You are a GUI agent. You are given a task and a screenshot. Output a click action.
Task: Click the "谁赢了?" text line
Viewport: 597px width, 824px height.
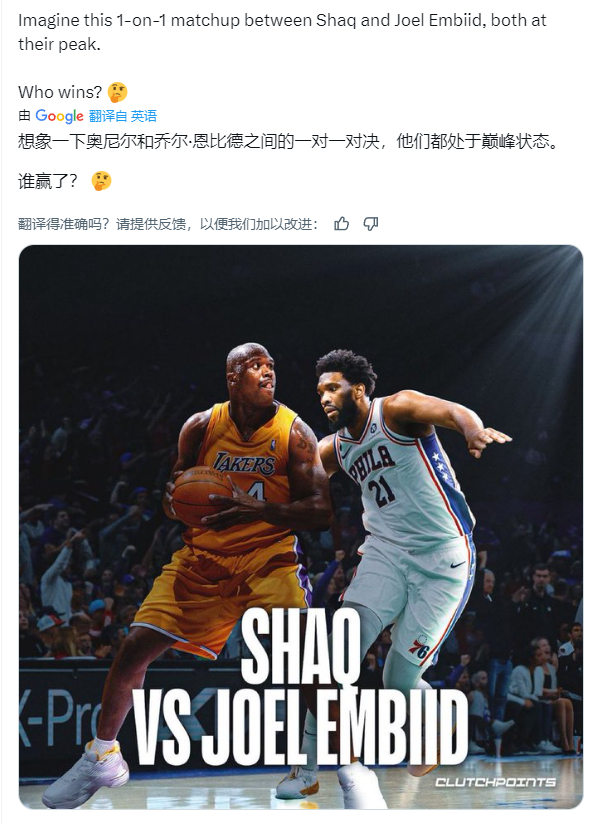click(48, 181)
